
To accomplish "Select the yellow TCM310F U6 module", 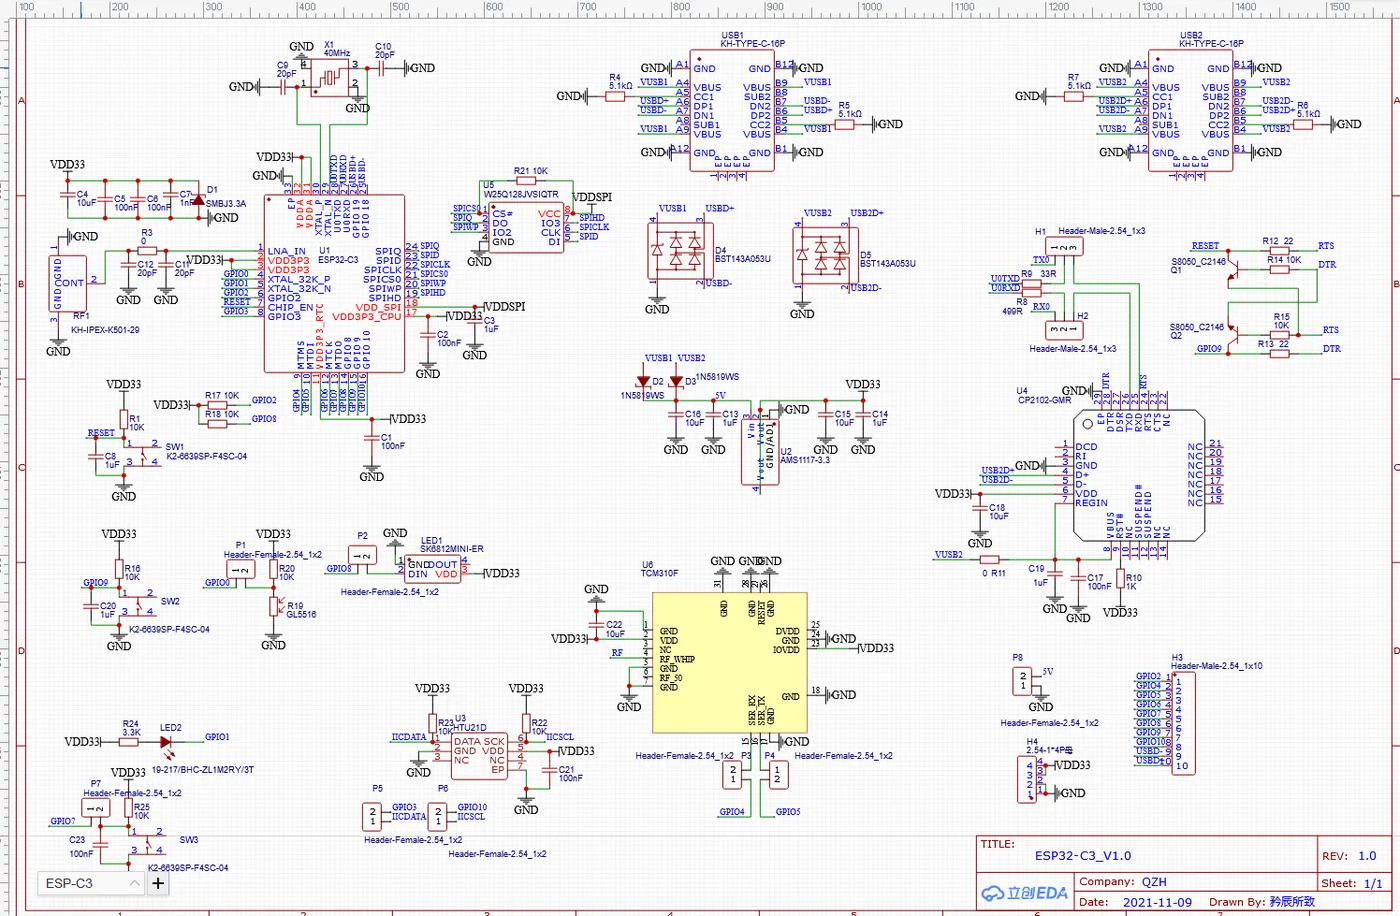I will (729, 662).
